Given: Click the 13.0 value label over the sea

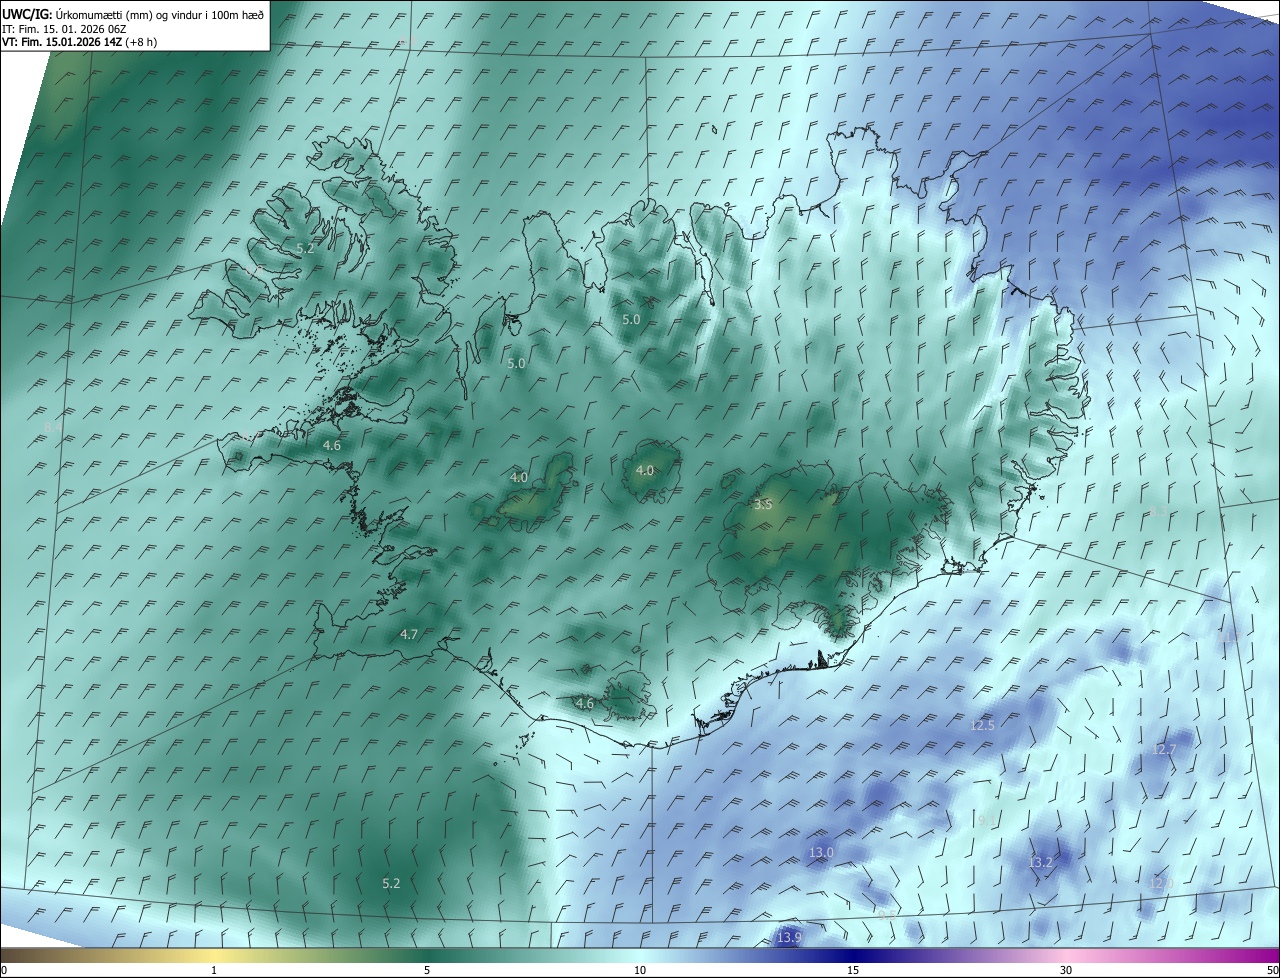Looking at the screenshot, I should pyautogui.click(x=821, y=852).
